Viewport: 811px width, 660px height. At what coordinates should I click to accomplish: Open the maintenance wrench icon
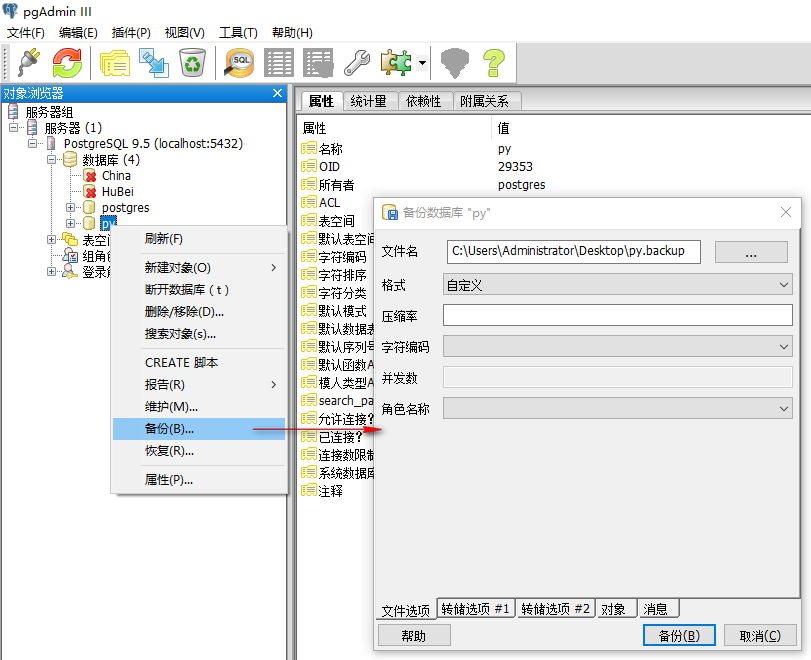click(x=357, y=63)
